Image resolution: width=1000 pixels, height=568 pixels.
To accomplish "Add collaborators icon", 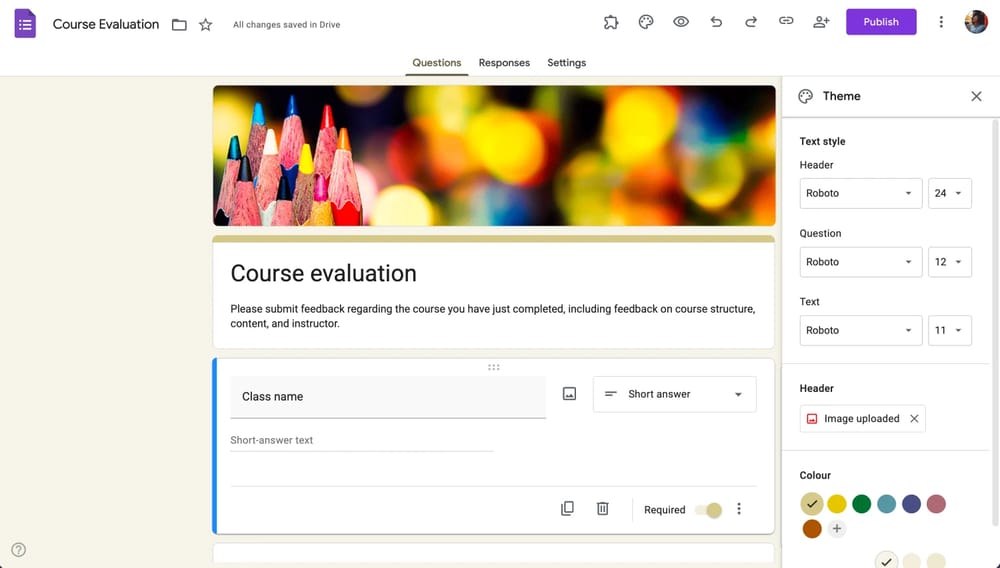I will (821, 22).
